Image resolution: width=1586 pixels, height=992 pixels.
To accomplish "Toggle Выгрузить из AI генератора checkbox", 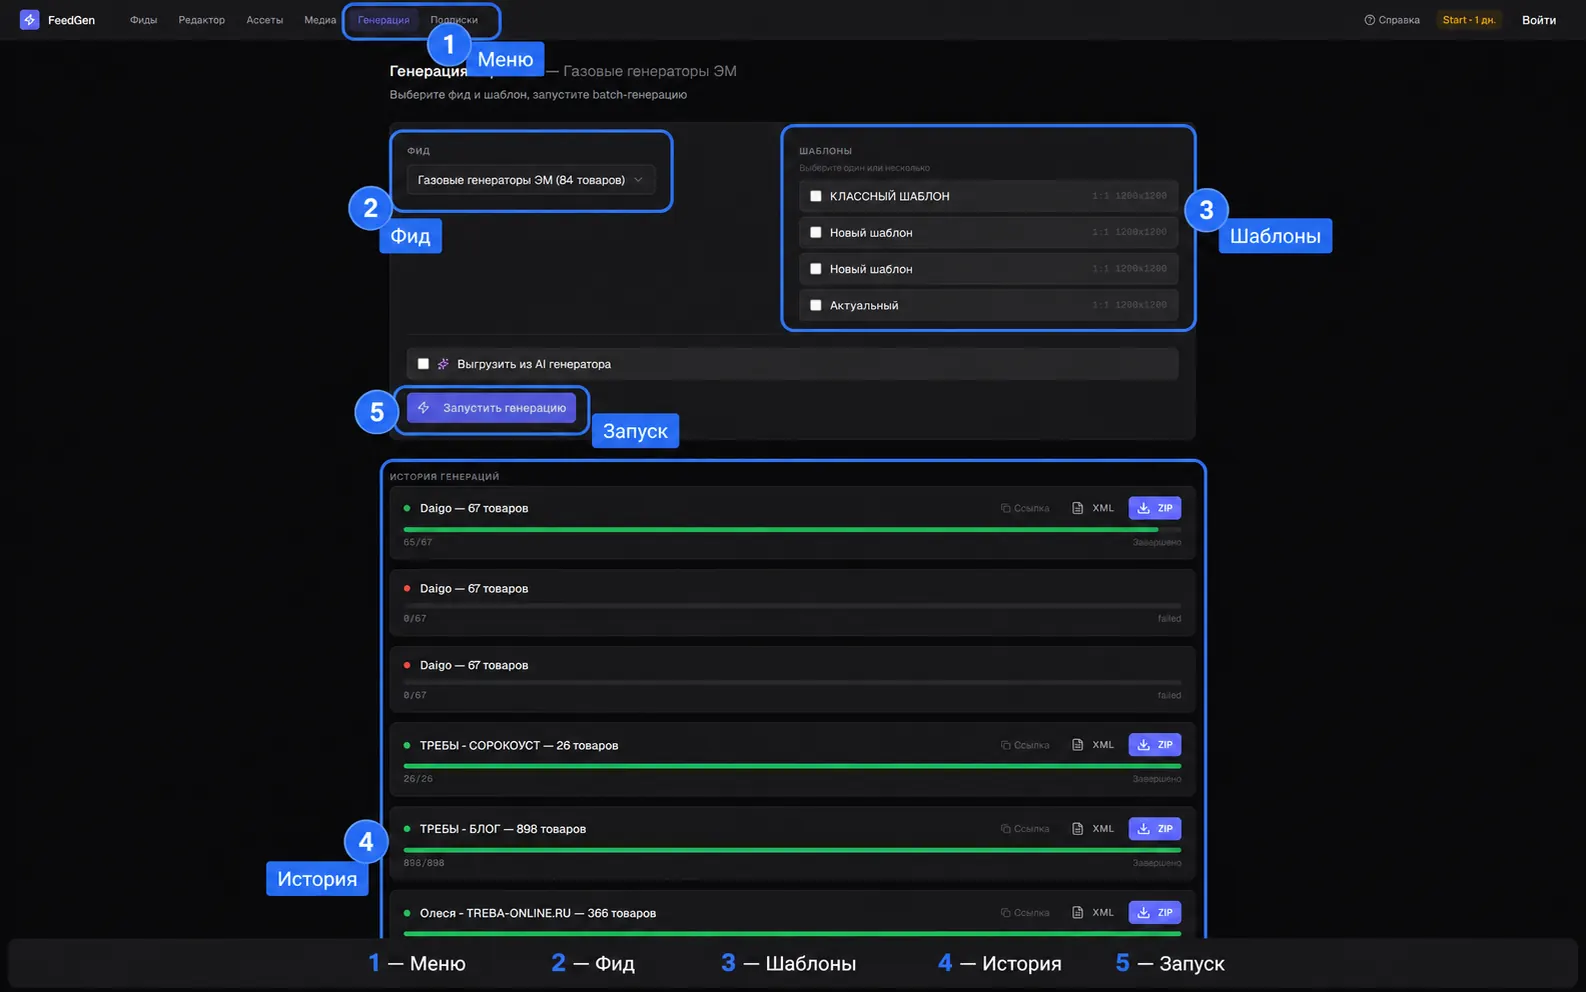I will coord(423,364).
